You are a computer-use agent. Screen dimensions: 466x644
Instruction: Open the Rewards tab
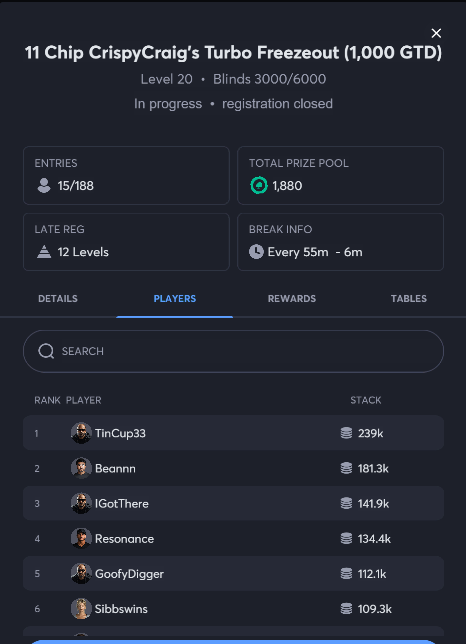click(x=292, y=299)
